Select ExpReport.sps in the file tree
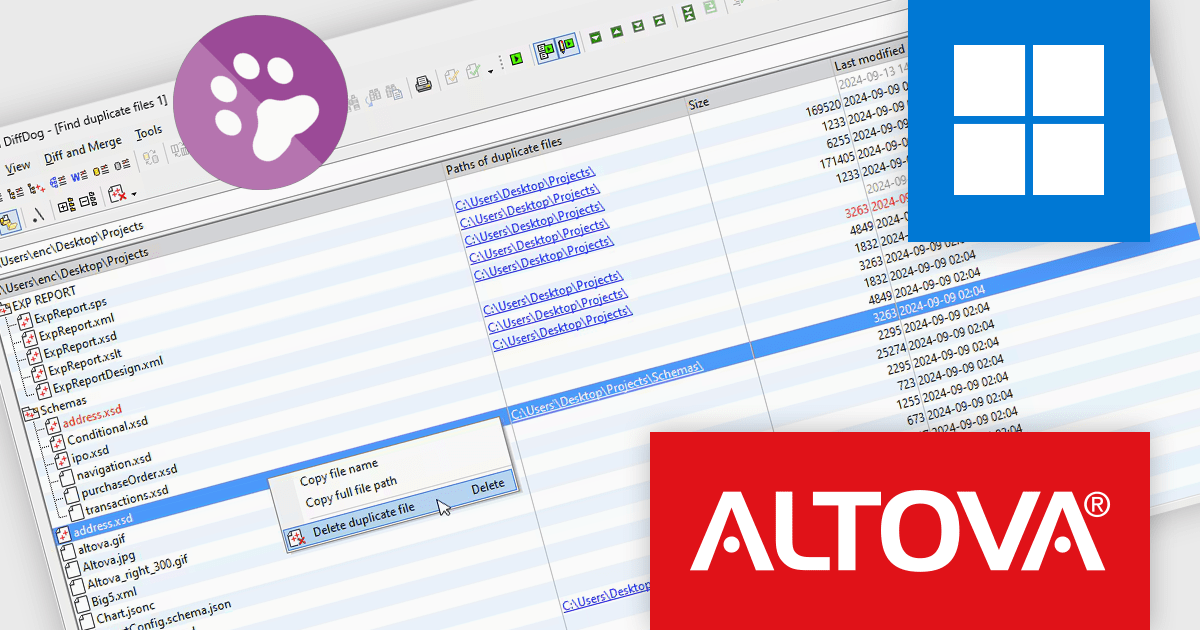1200x630 pixels. point(70,310)
